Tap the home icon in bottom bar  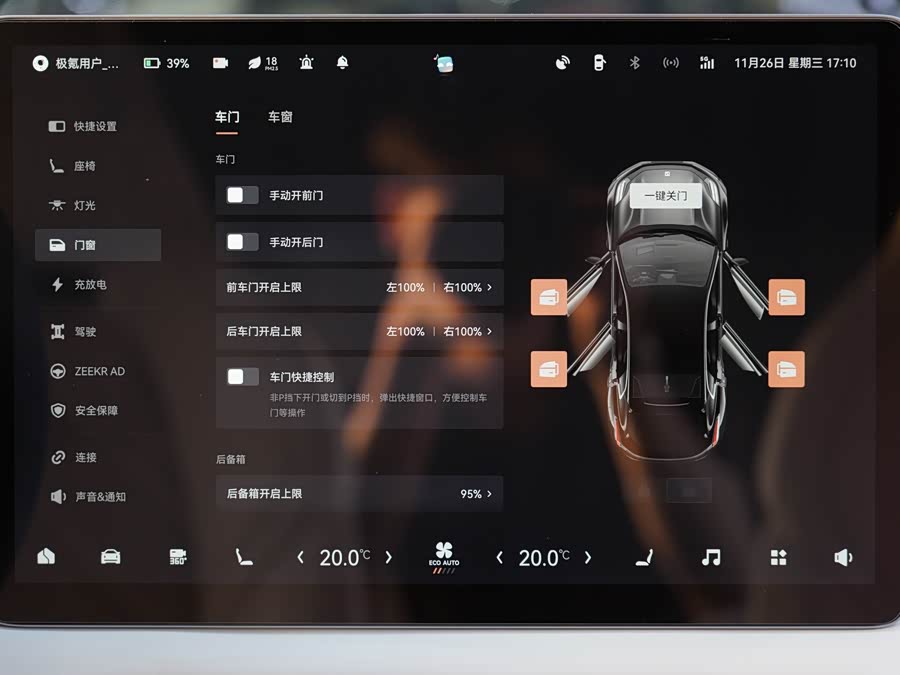pos(46,557)
